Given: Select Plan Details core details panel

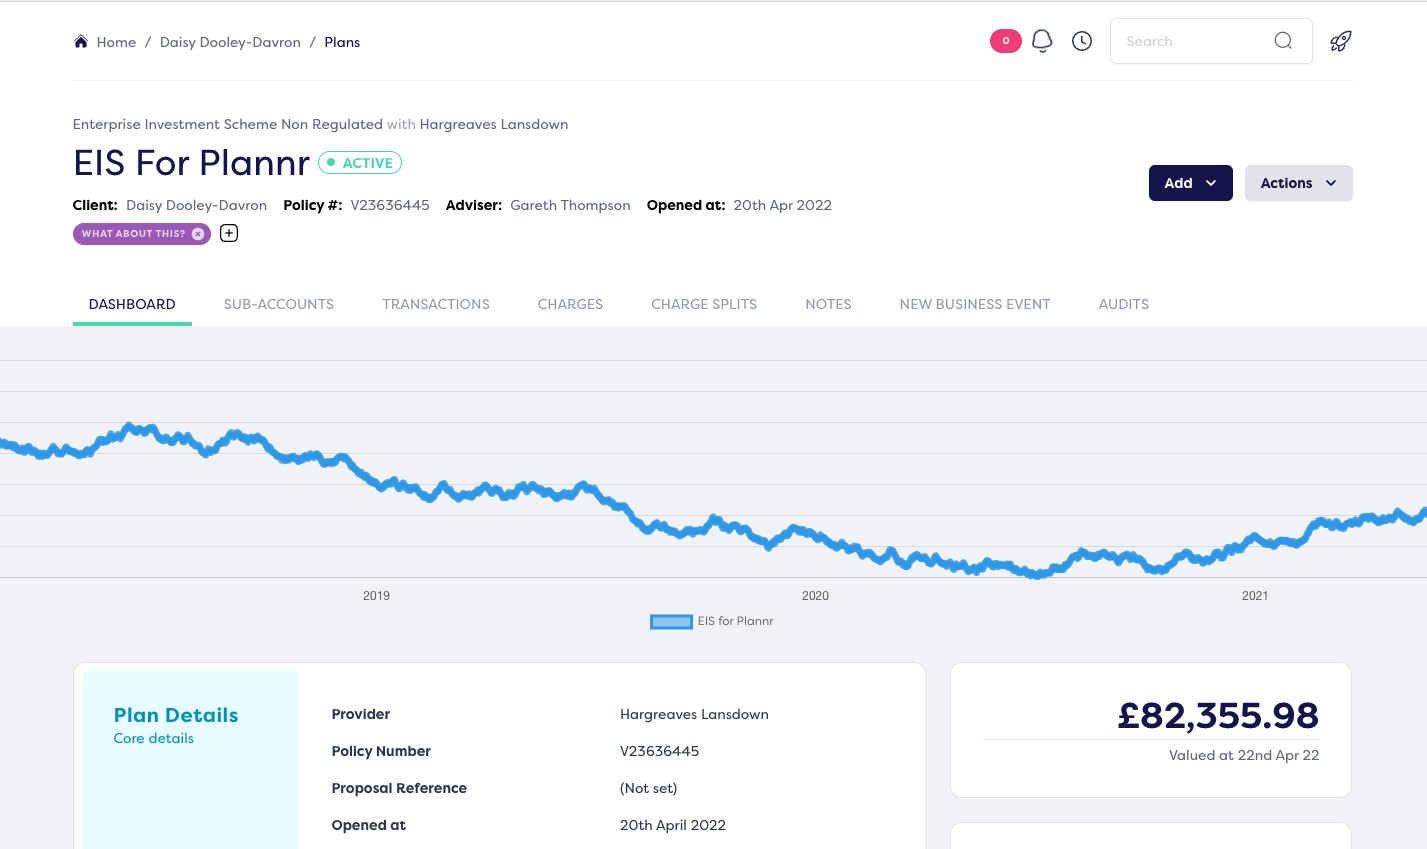Looking at the screenshot, I should point(176,725).
